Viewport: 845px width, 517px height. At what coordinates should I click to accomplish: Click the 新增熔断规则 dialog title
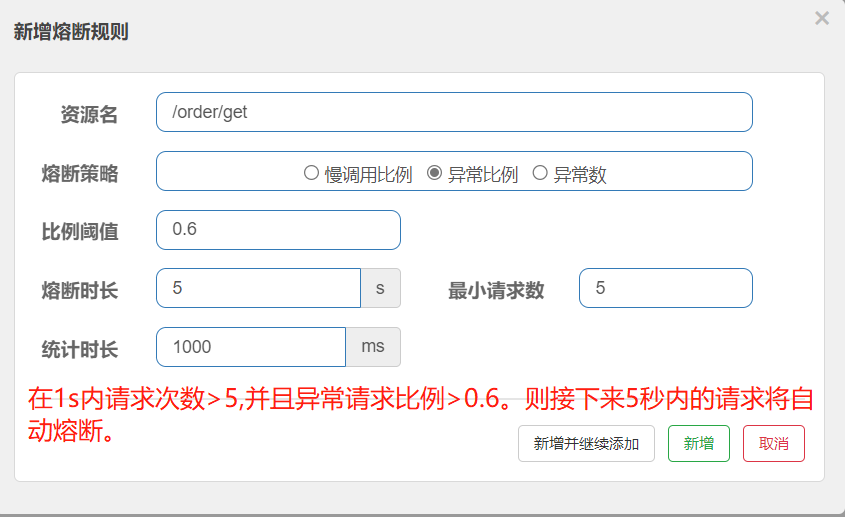tap(70, 32)
